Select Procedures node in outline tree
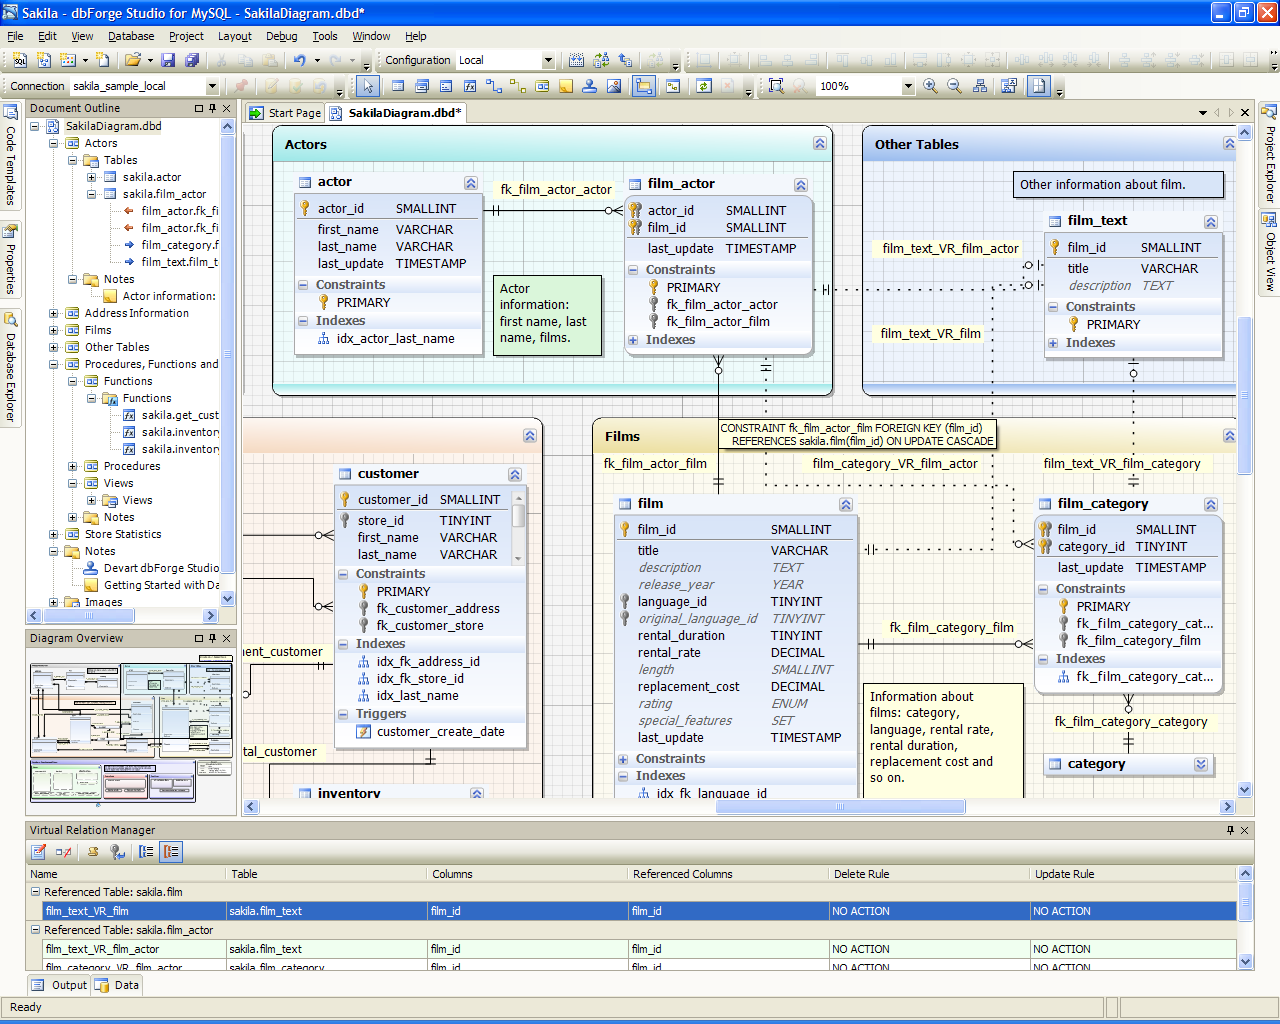The width and height of the screenshot is (1280, 1024). tap(132, 466)
